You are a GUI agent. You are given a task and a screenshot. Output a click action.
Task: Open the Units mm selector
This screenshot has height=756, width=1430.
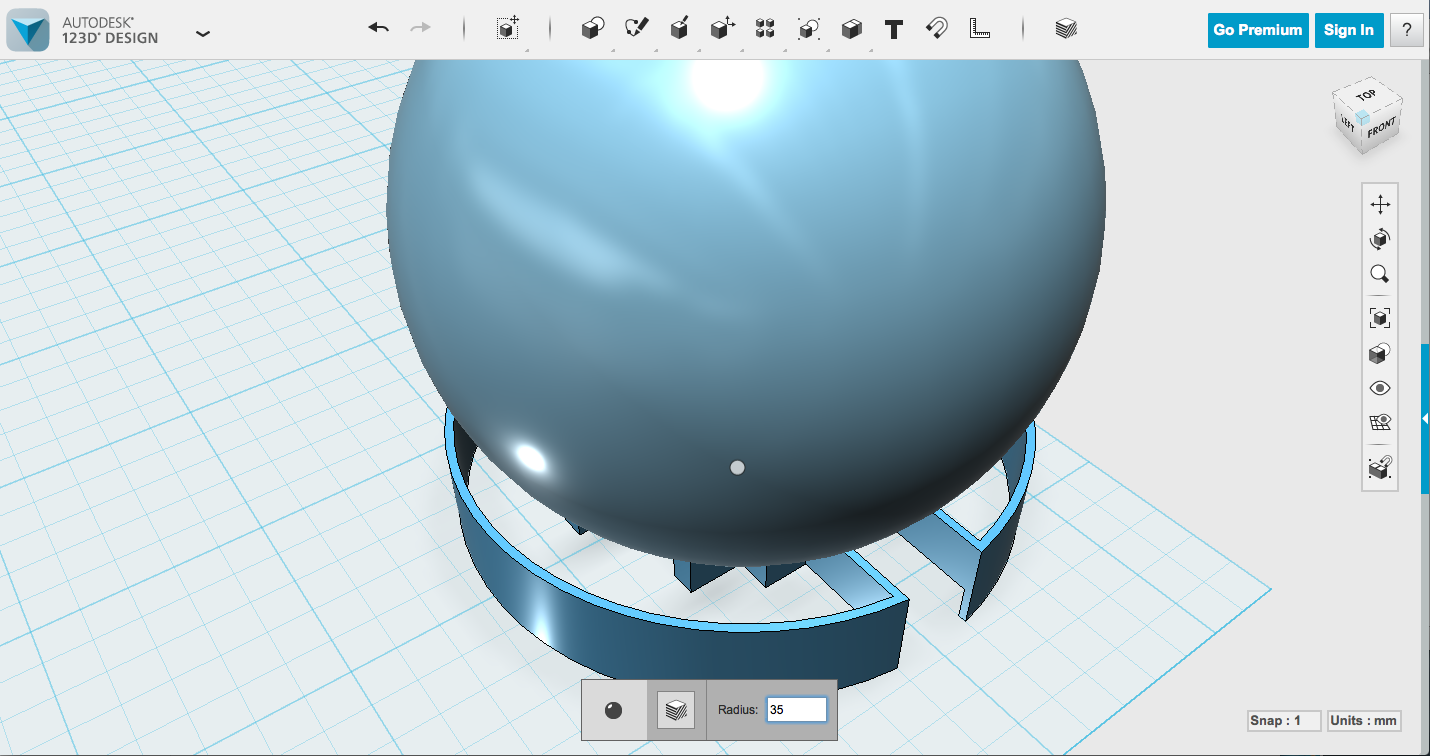point(1363,721)
